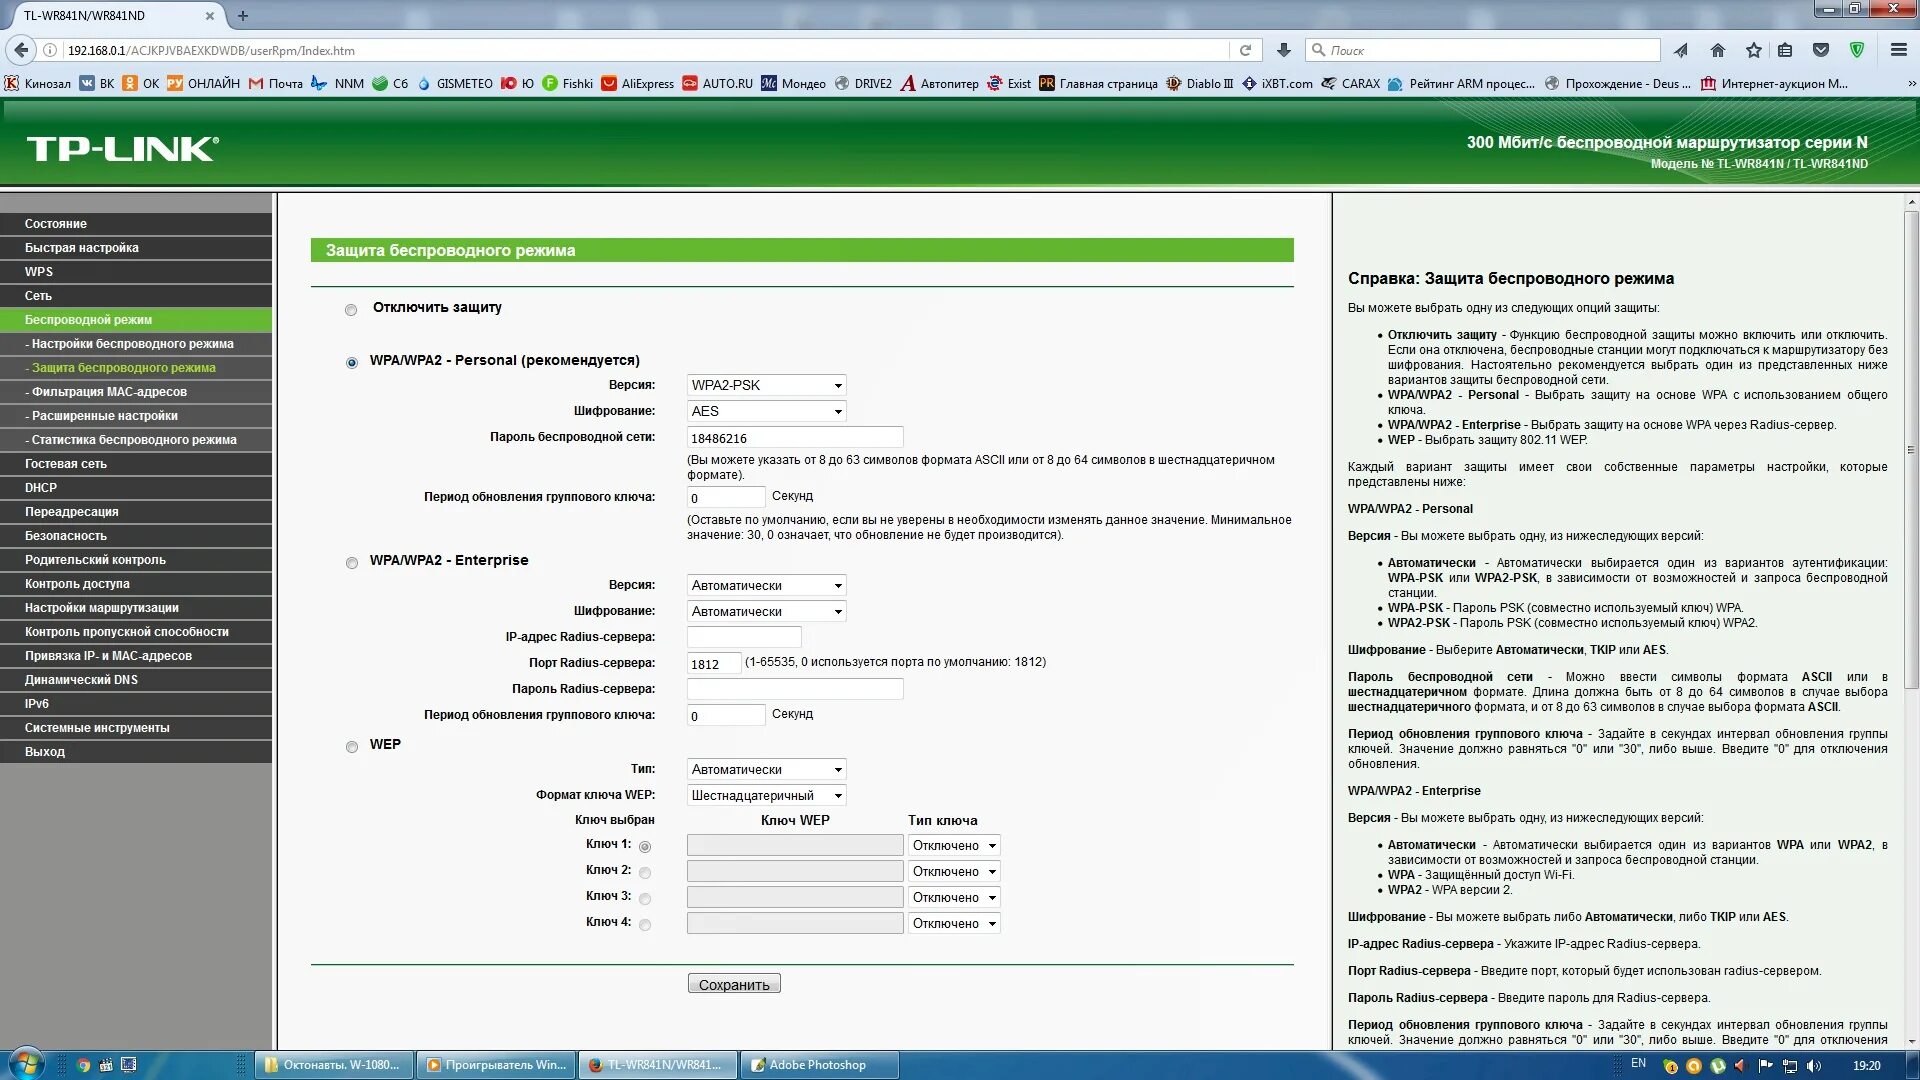Open a new browser tab with plus icon

243,16
